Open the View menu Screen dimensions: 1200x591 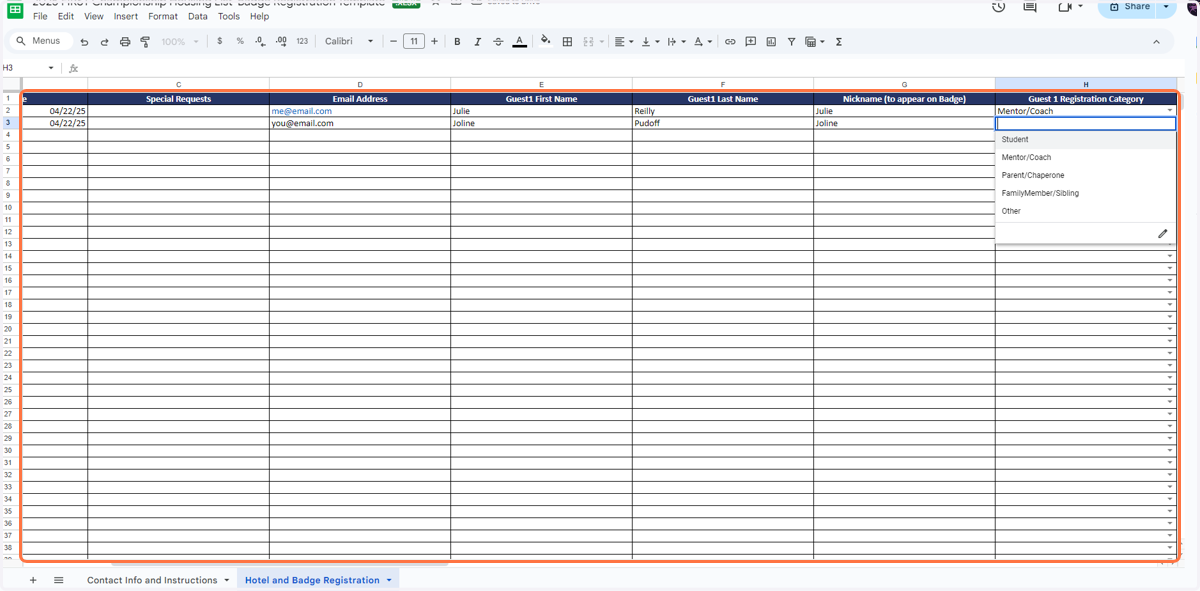pyautogui.click(x=94, y=17)
